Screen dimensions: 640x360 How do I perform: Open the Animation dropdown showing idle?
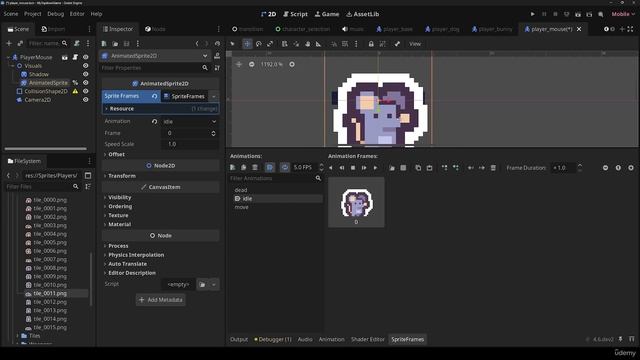pyautogui.click(x=190, y=122)
